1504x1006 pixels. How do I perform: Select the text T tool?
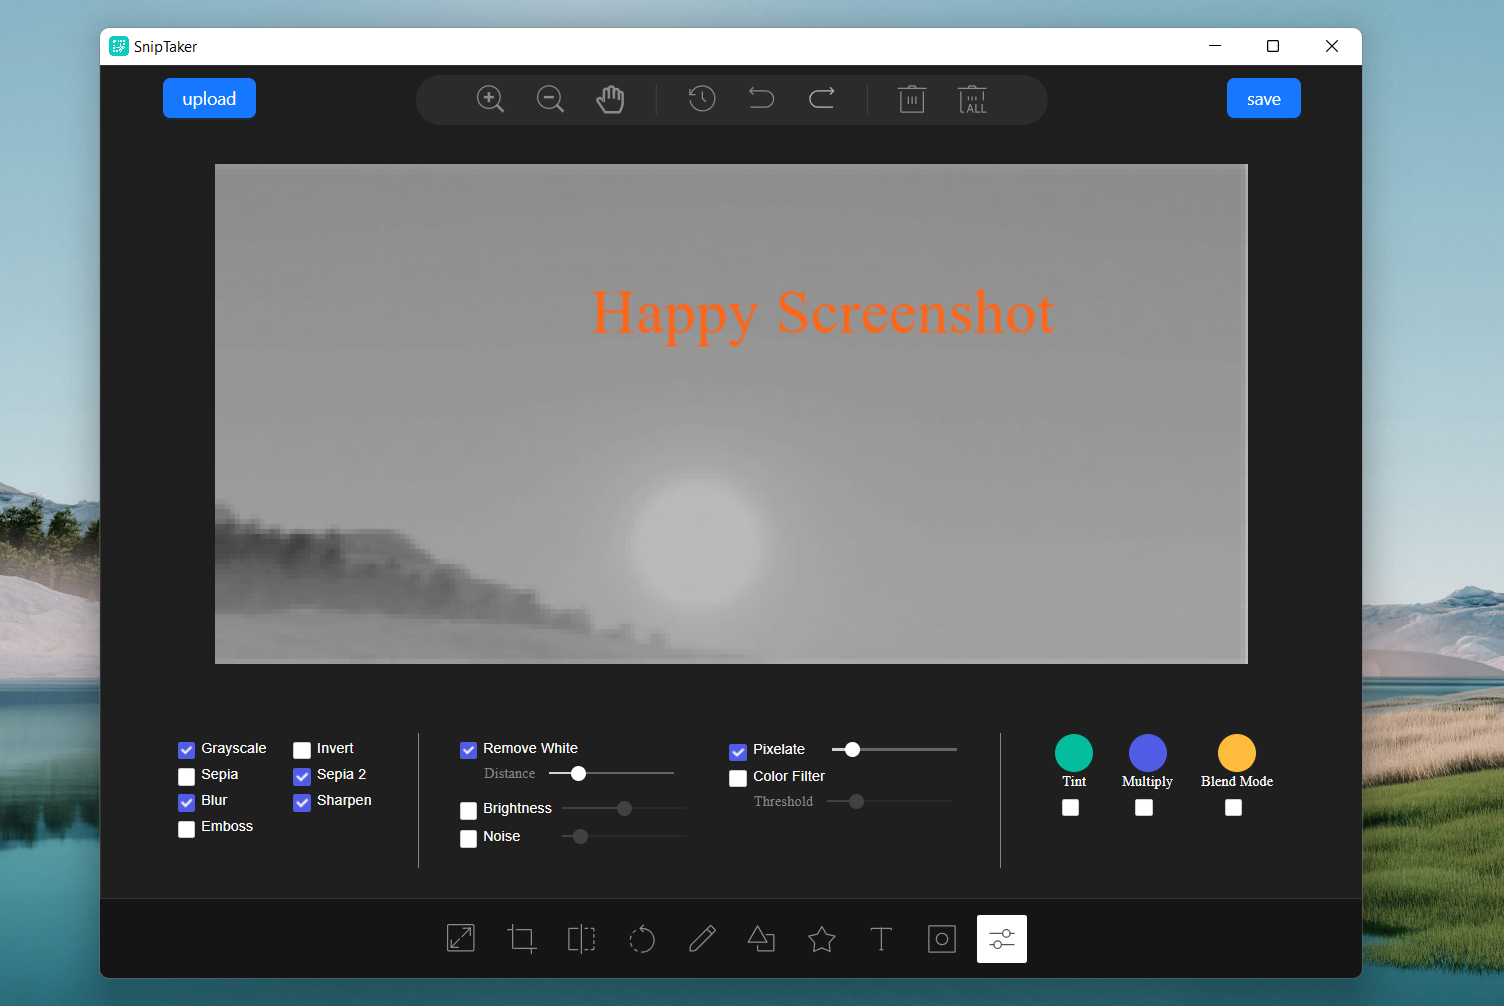point(881,938)
